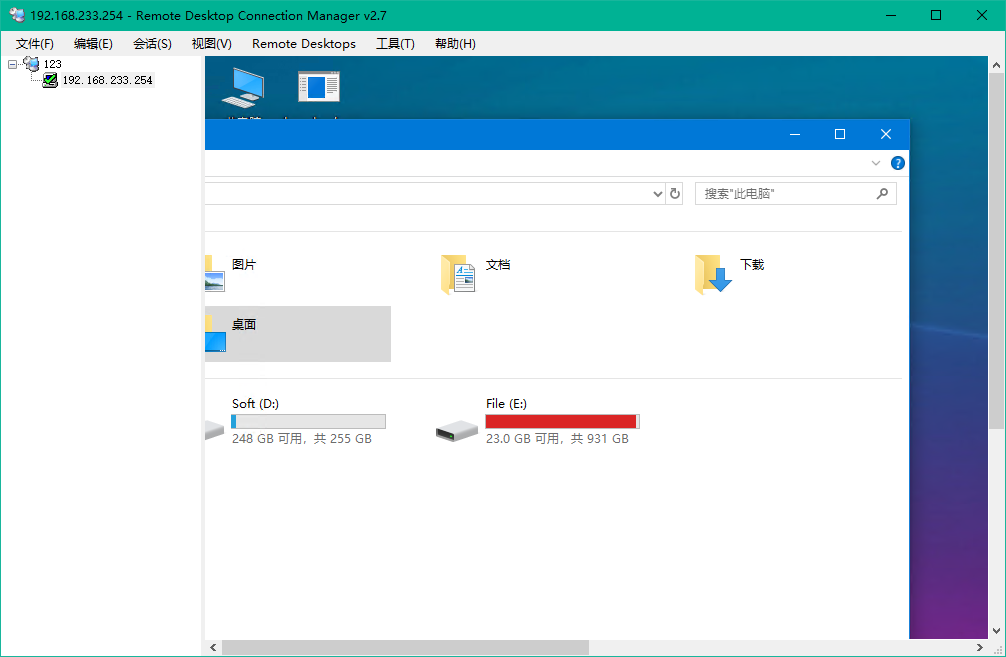Click the "Soft (D:)" drive label
The height and width of the screenshot is (657, 1006).
pos(255,404)
